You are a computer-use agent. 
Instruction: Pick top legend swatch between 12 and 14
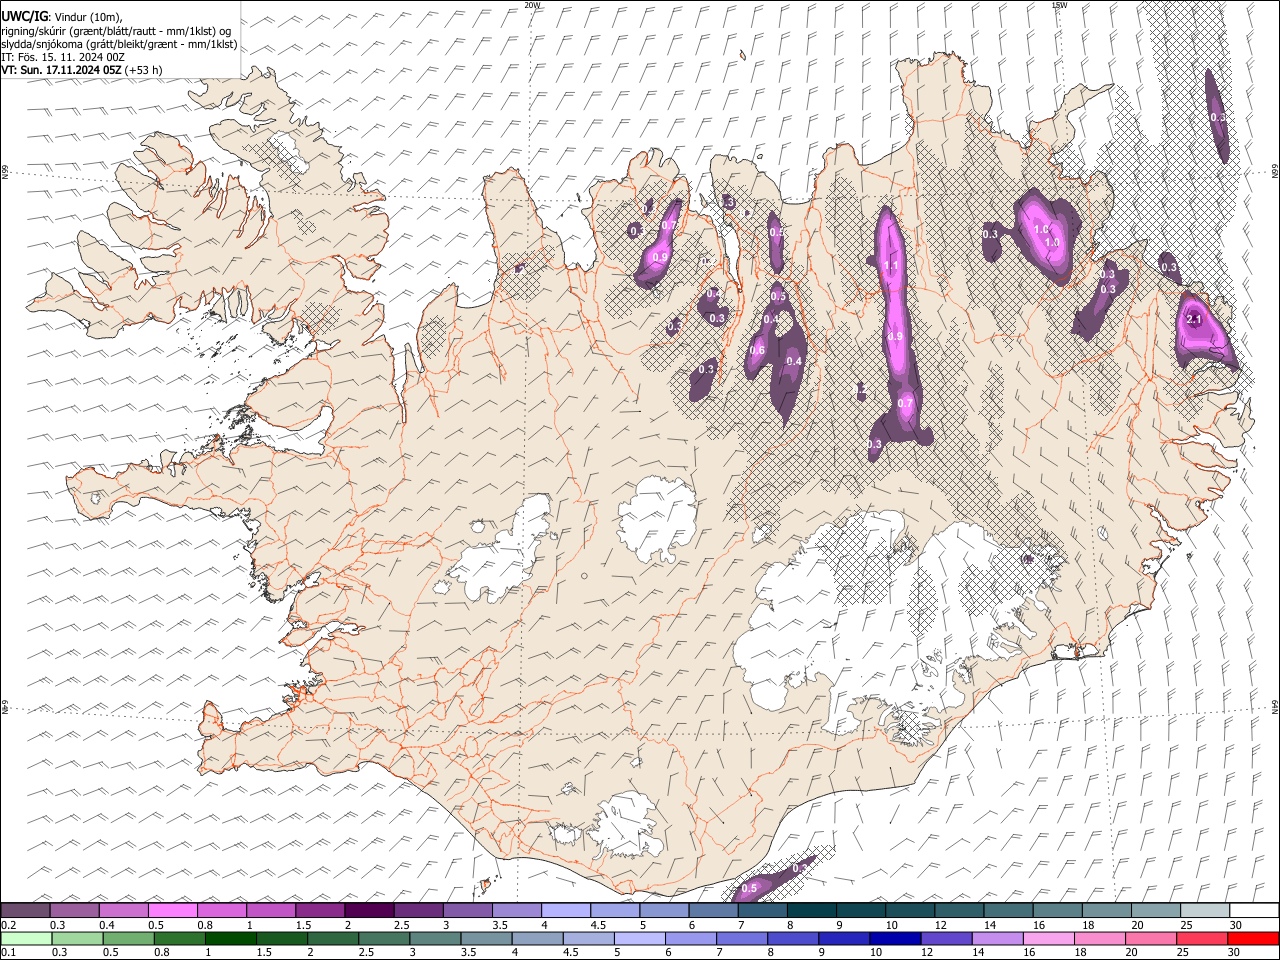958,910
